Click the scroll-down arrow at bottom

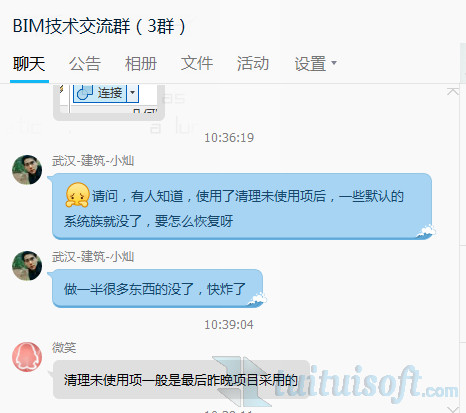click(453, 409)
